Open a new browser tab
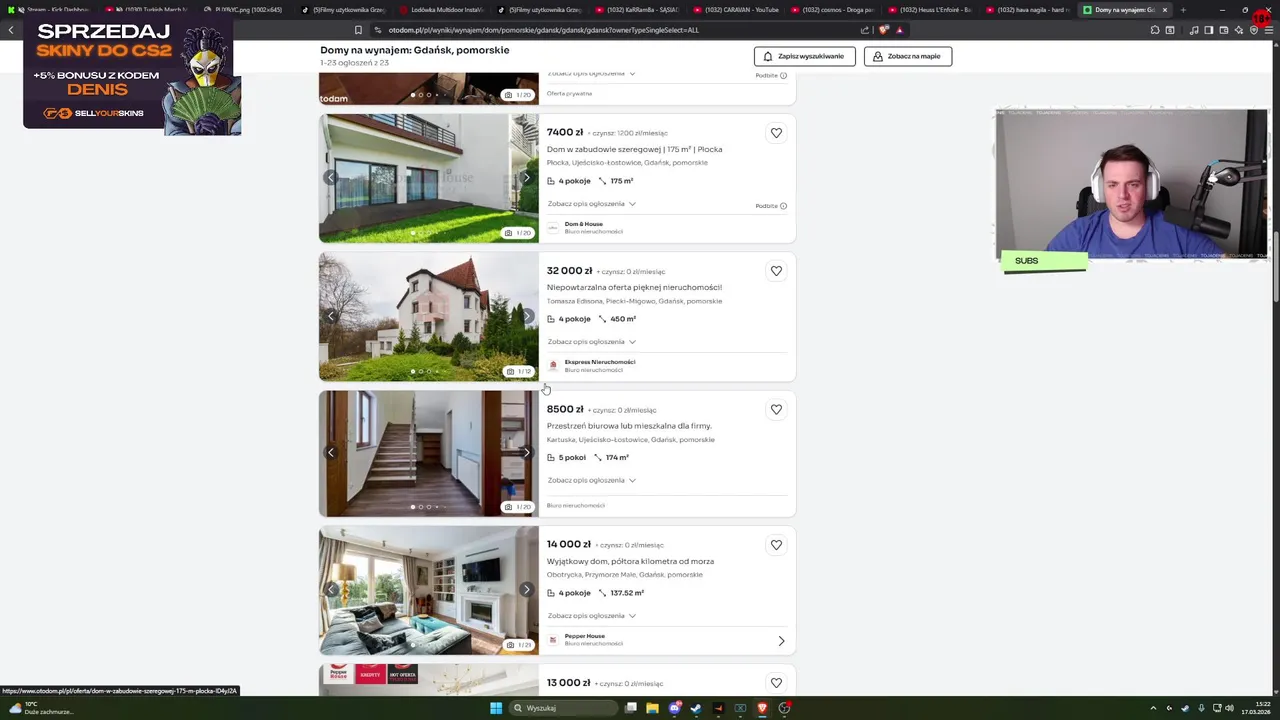 pyautogui.click(x=1183, y=10)
